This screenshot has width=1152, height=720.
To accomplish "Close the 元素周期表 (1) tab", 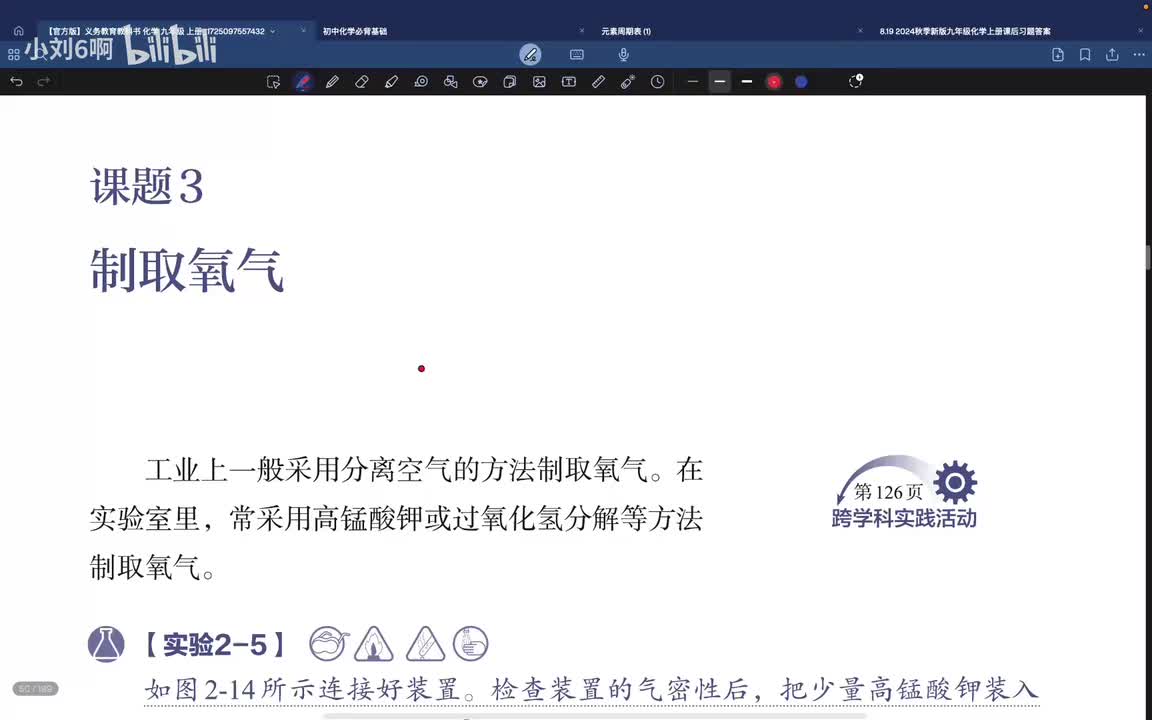I will point(860,31).
